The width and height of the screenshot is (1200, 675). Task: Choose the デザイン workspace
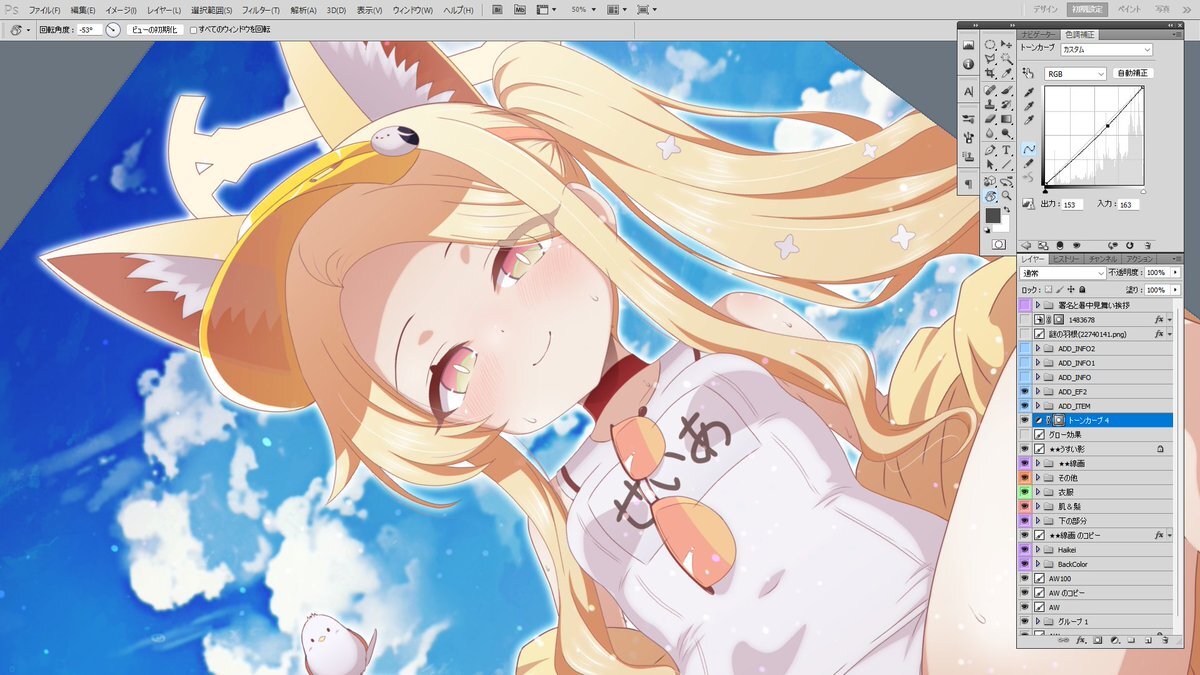(x=1045, y=9)
